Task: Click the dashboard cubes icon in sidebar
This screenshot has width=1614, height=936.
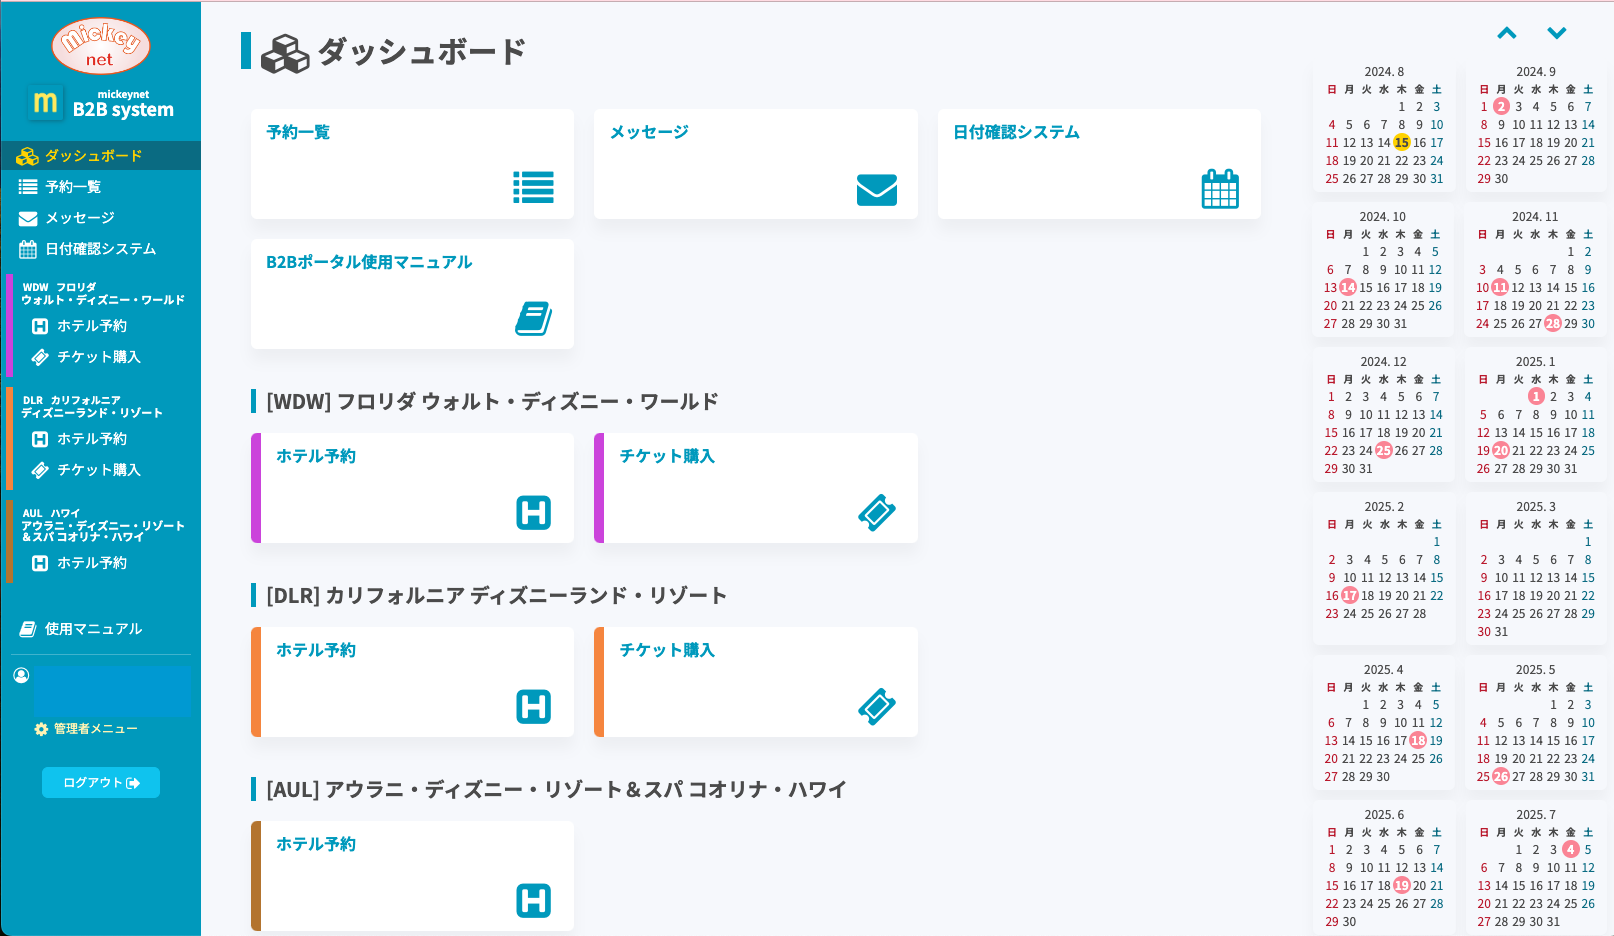Action: [x=28, y=156]
